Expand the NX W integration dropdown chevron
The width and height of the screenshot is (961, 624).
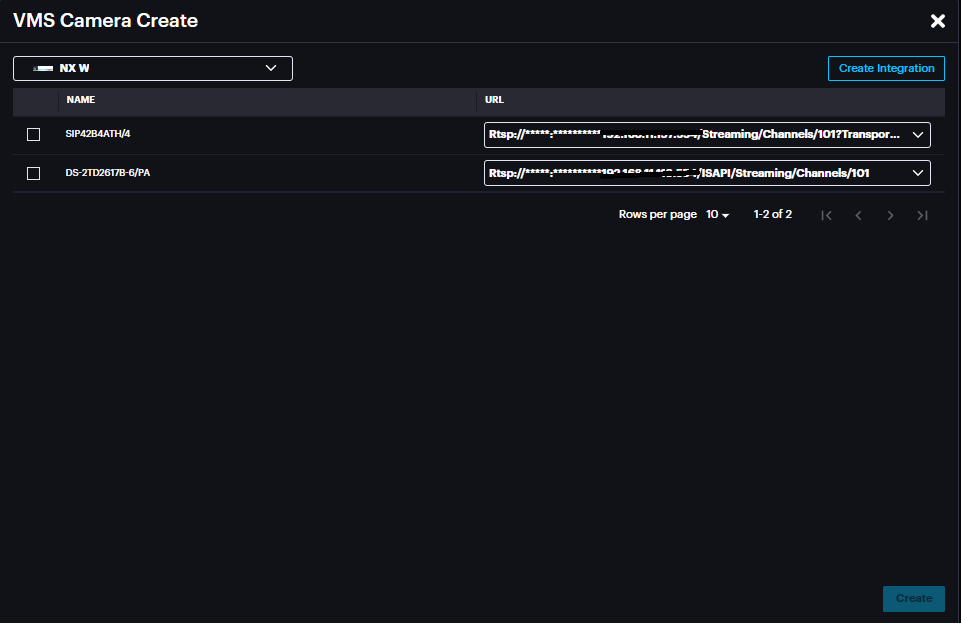pyautogui.click(x=271, y=68)
